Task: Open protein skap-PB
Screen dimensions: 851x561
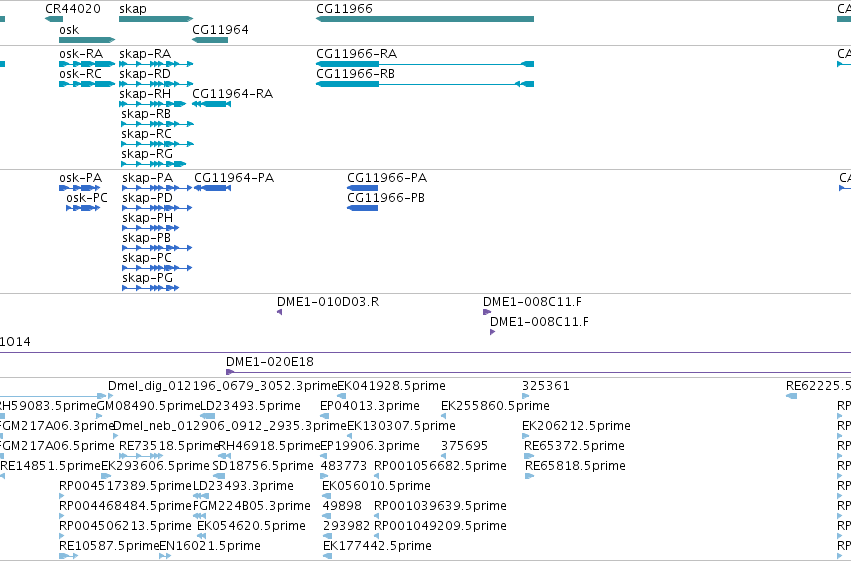Action: click(x=147, y=238)
